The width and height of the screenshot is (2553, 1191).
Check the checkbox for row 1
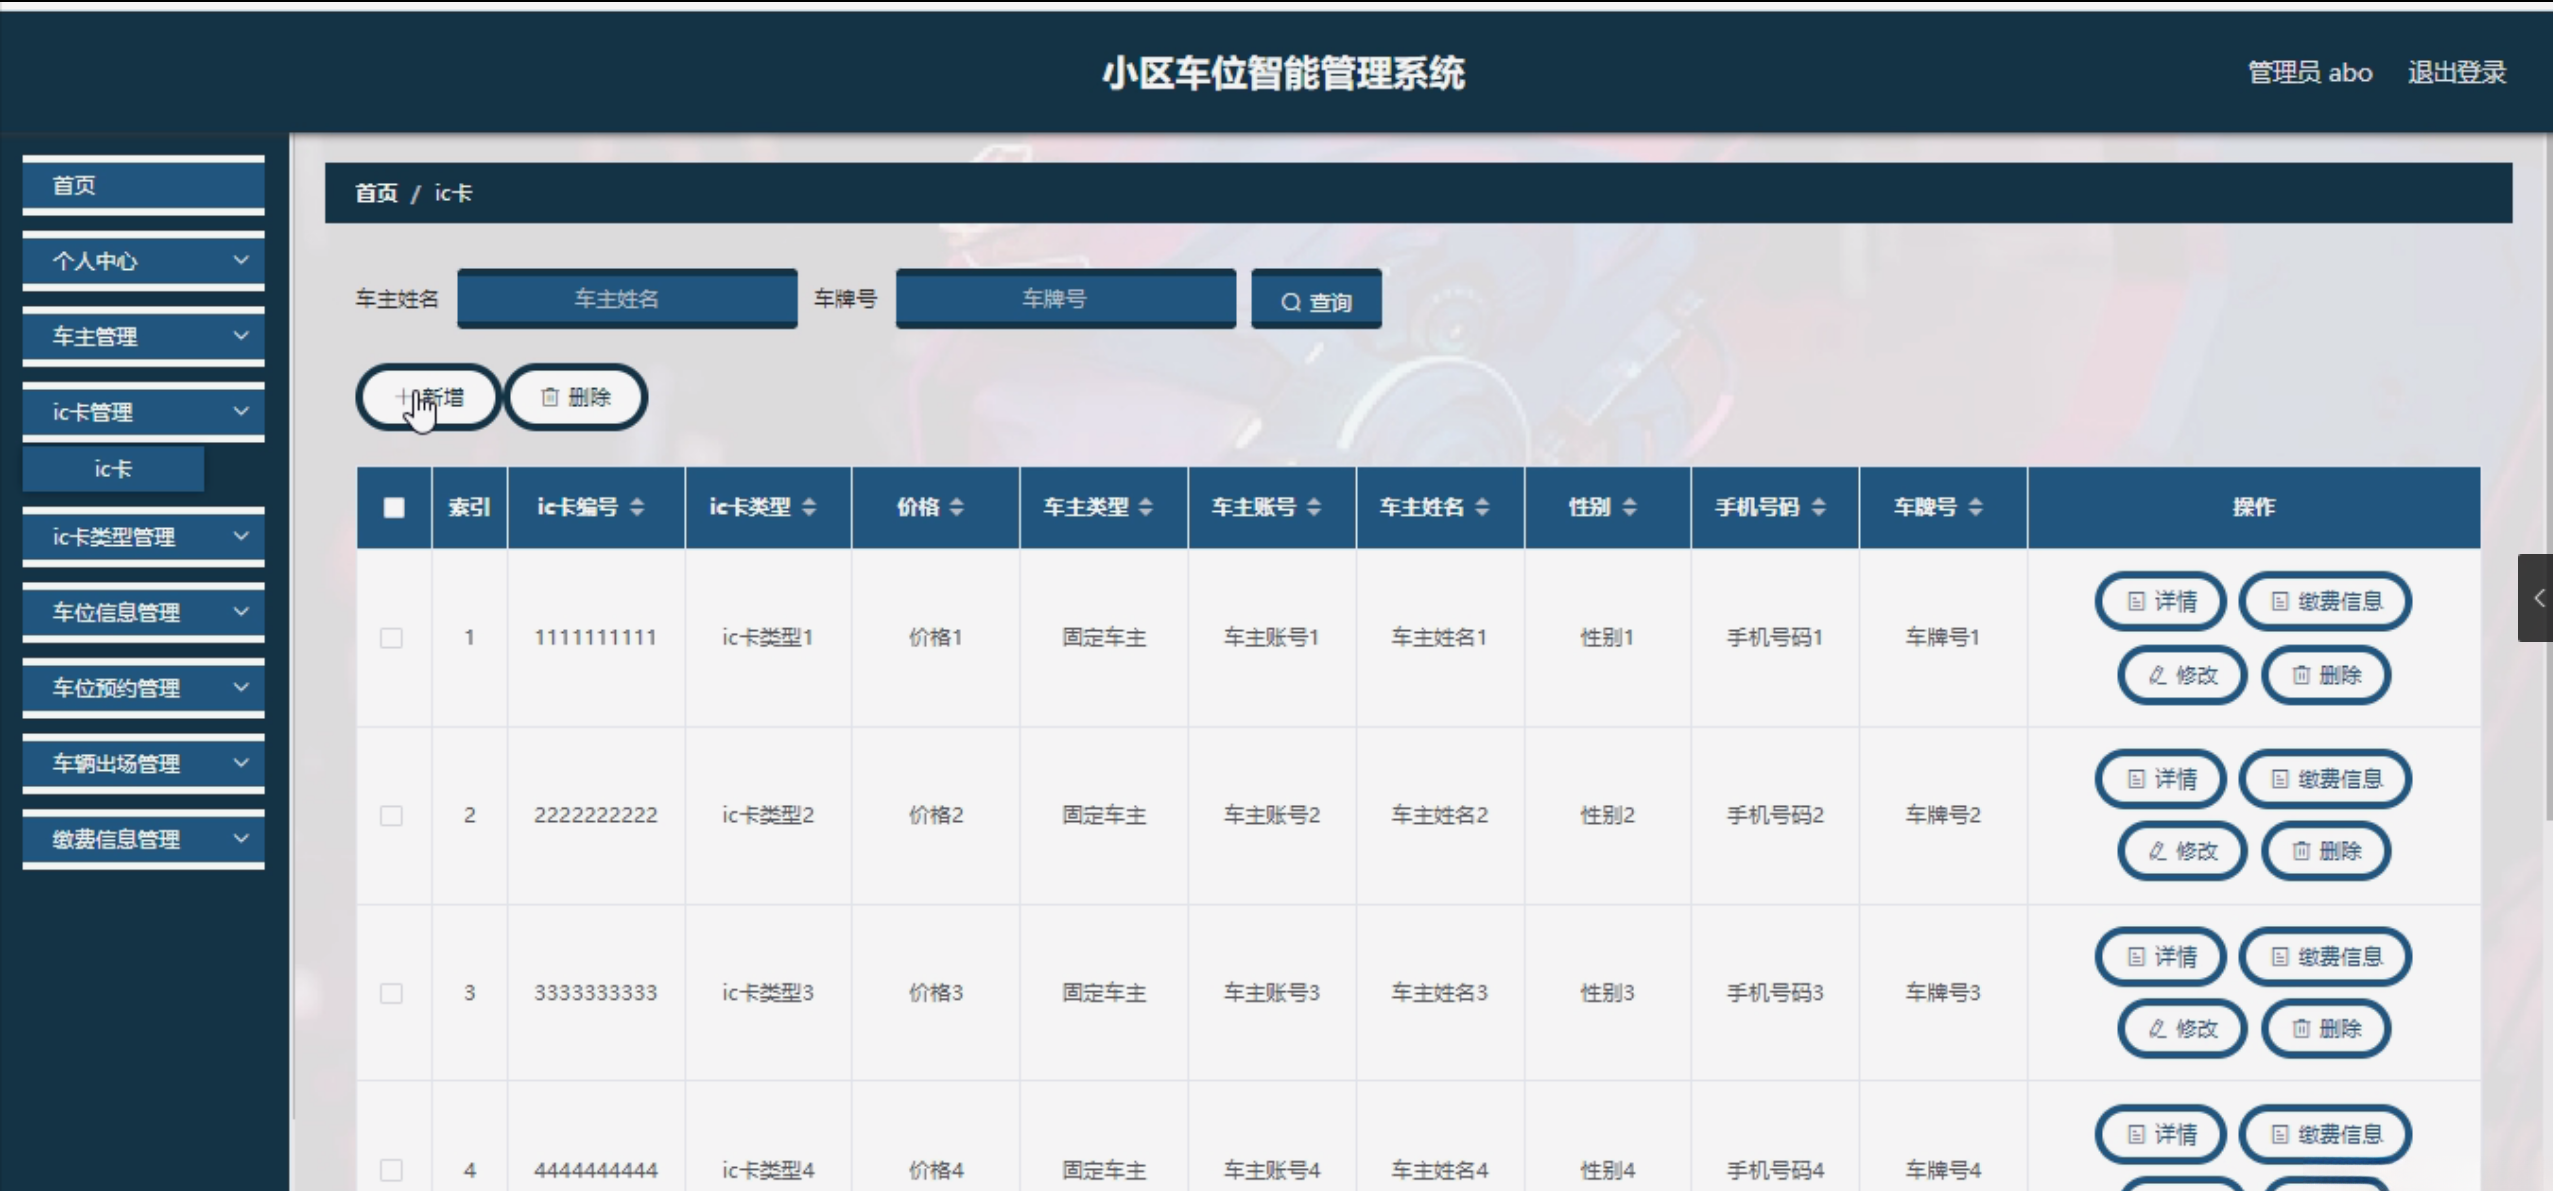click(392, 638)
